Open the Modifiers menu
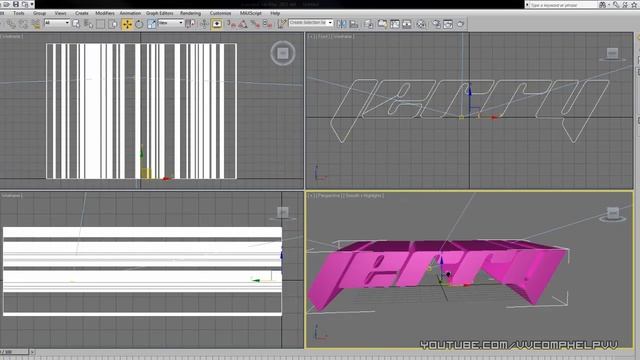 [x=105, y=13]
